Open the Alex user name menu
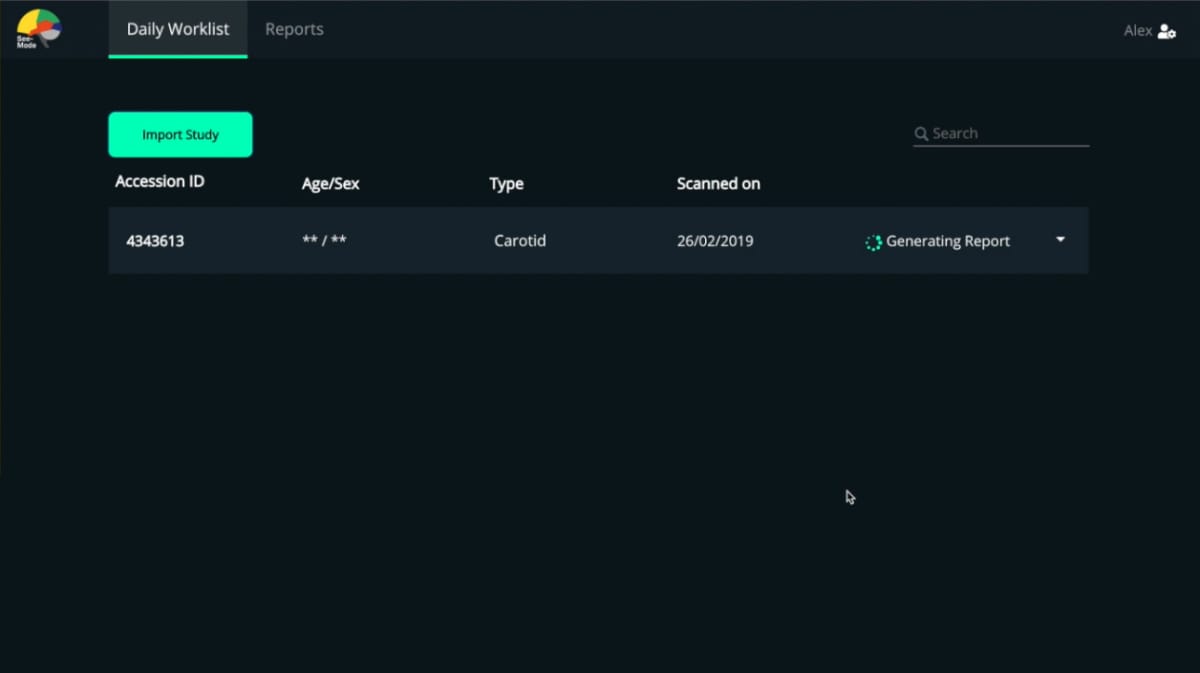This screenshot has height=673, width=1200. pos(1137,31)
